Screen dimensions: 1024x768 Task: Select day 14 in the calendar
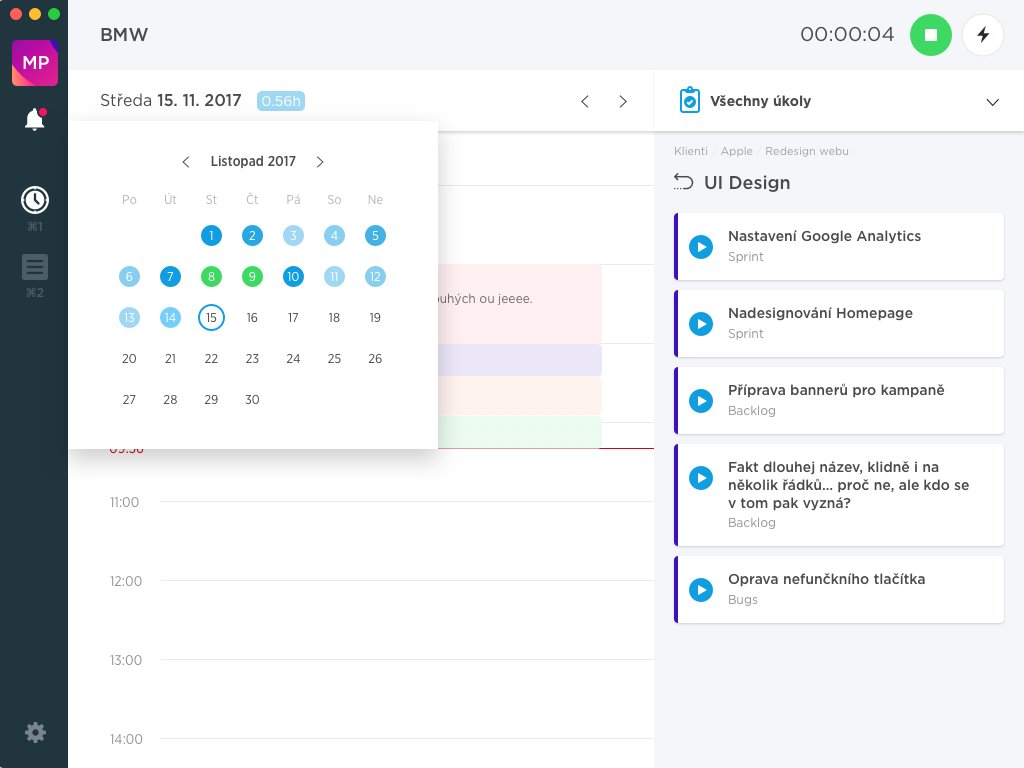(x=170, y=318)
